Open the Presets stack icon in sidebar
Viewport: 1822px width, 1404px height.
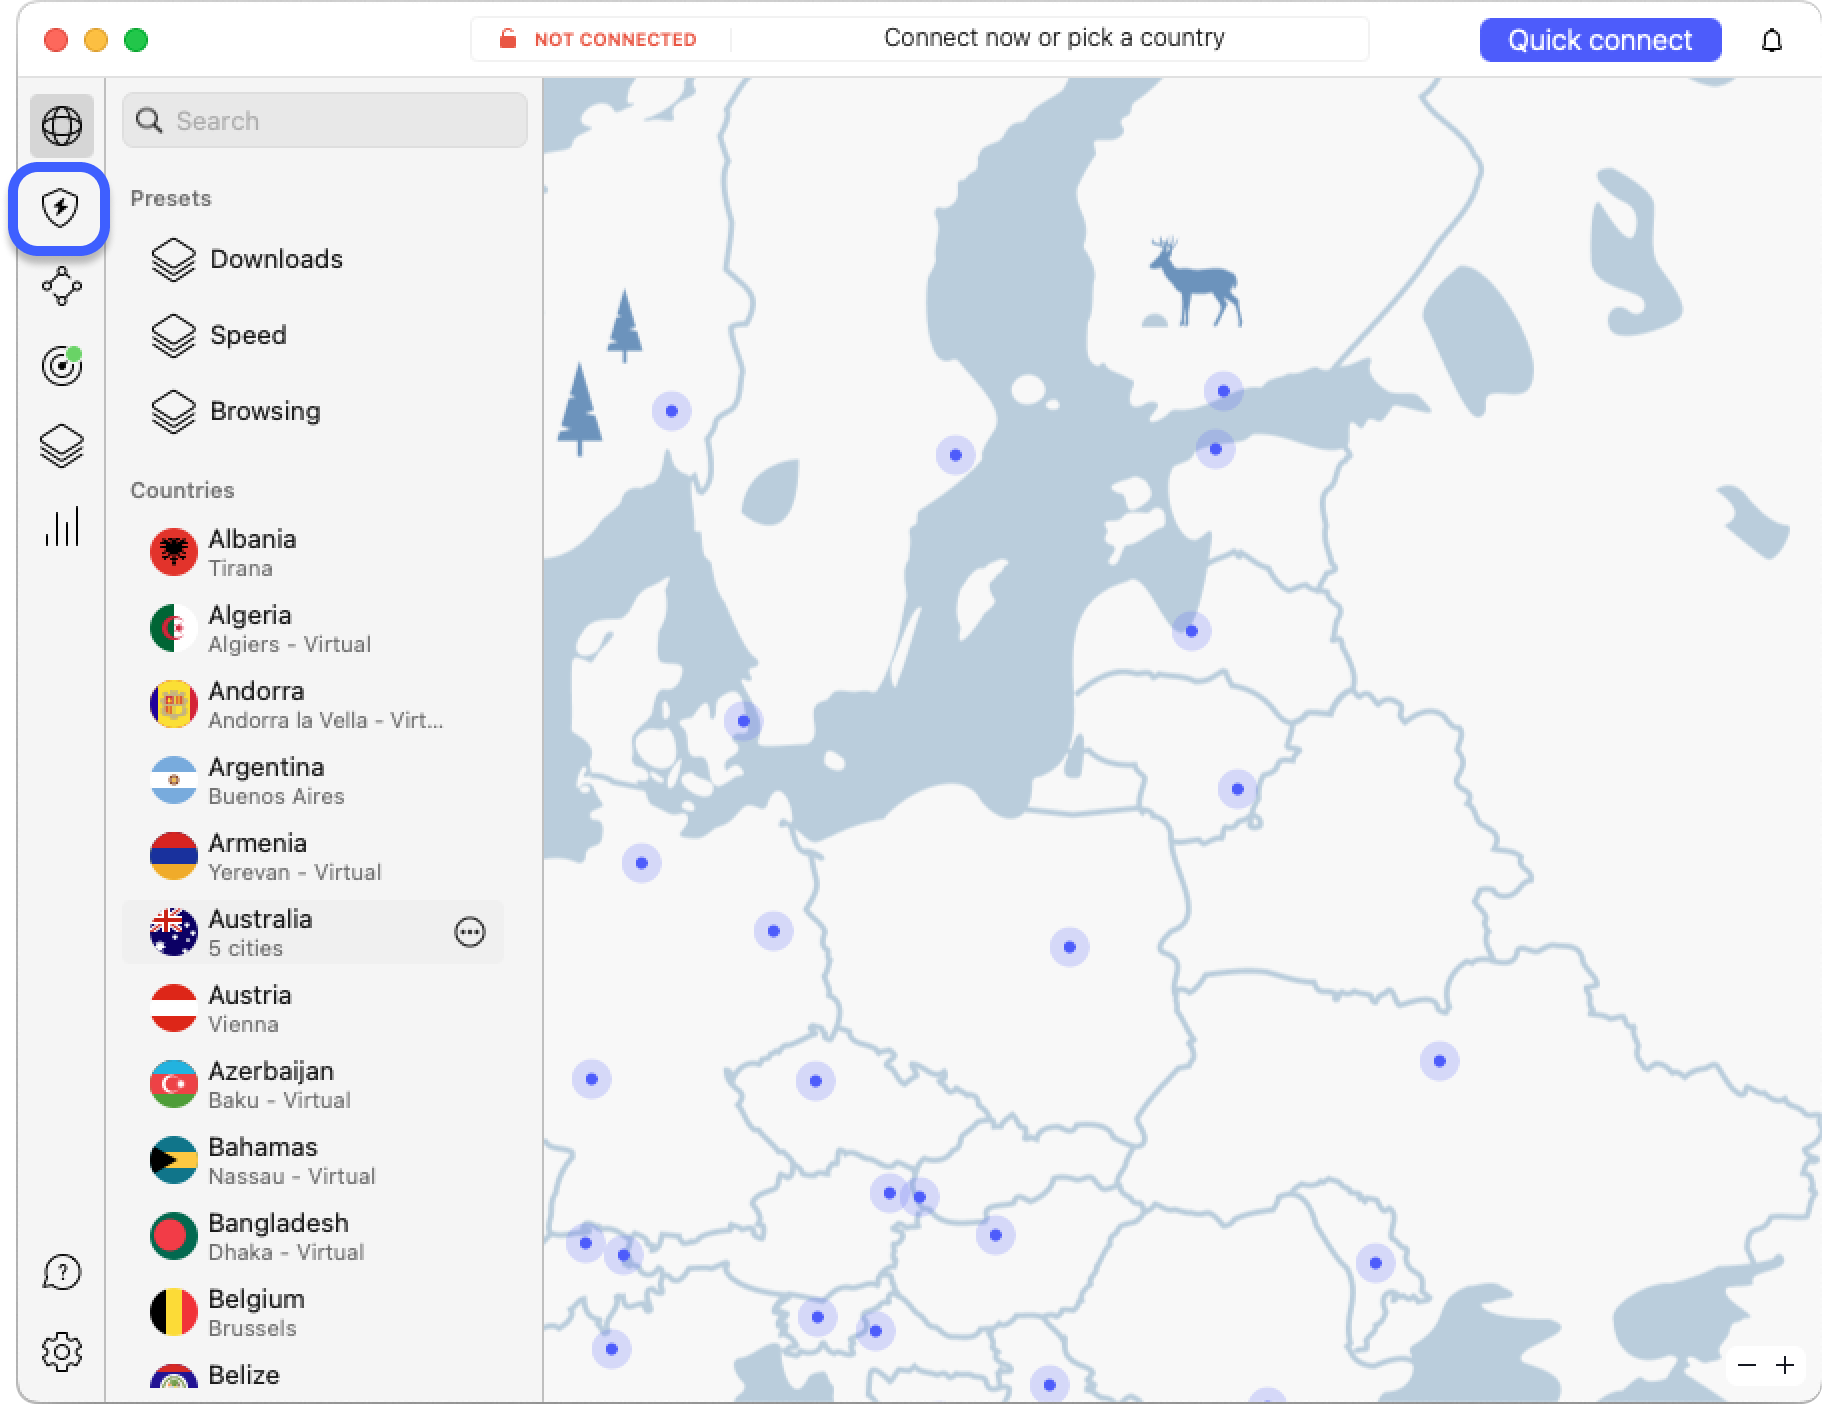[x=62, y=446]
